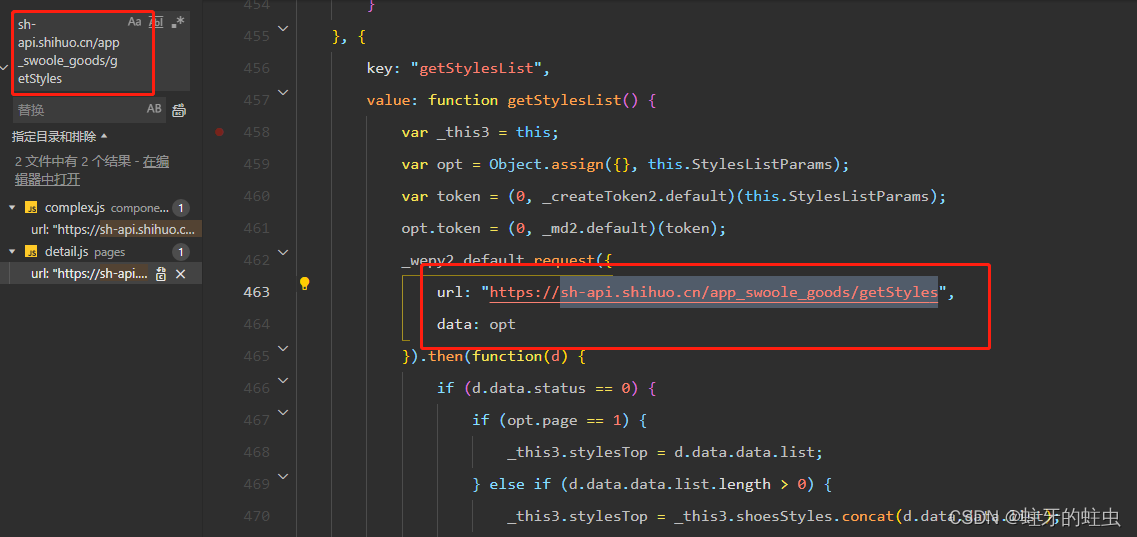Click line number 456 in the gutter
1137x537 pixels.
click(x=256, y=68)
